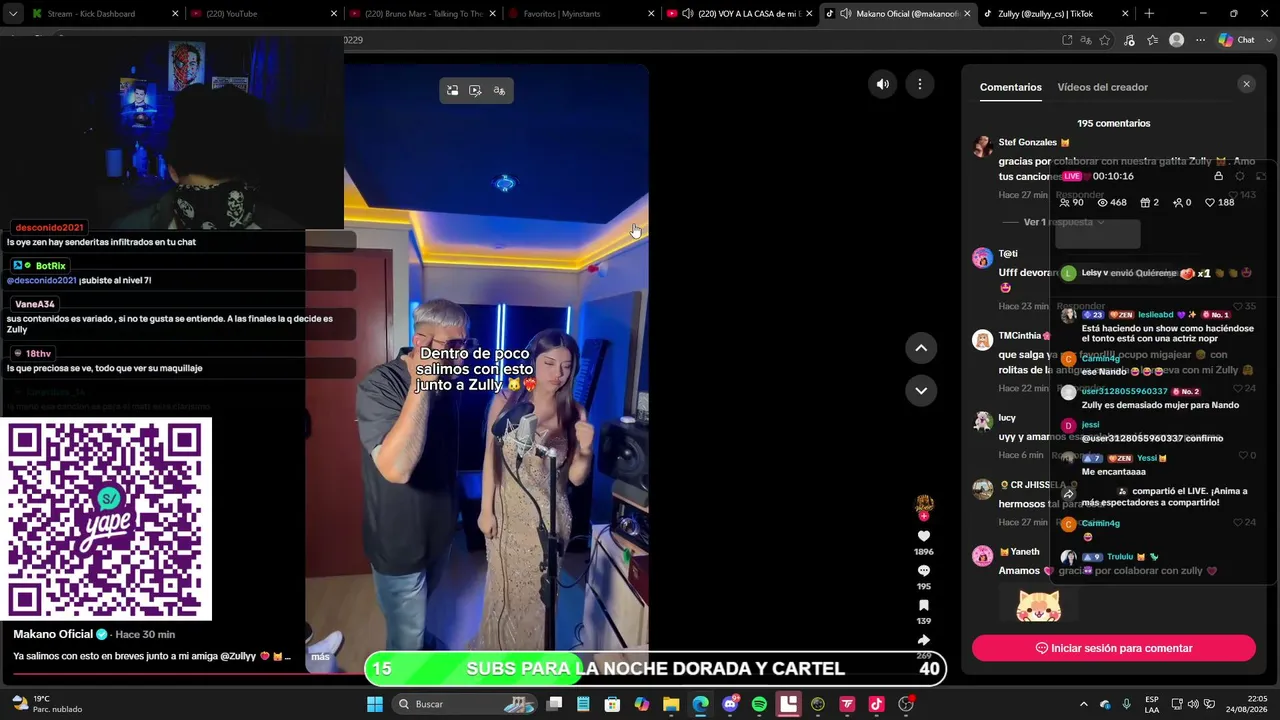The image size is (1280, 720).
Task: Open the Makano Oficial creator profile link
Action: tap(53, 634)
